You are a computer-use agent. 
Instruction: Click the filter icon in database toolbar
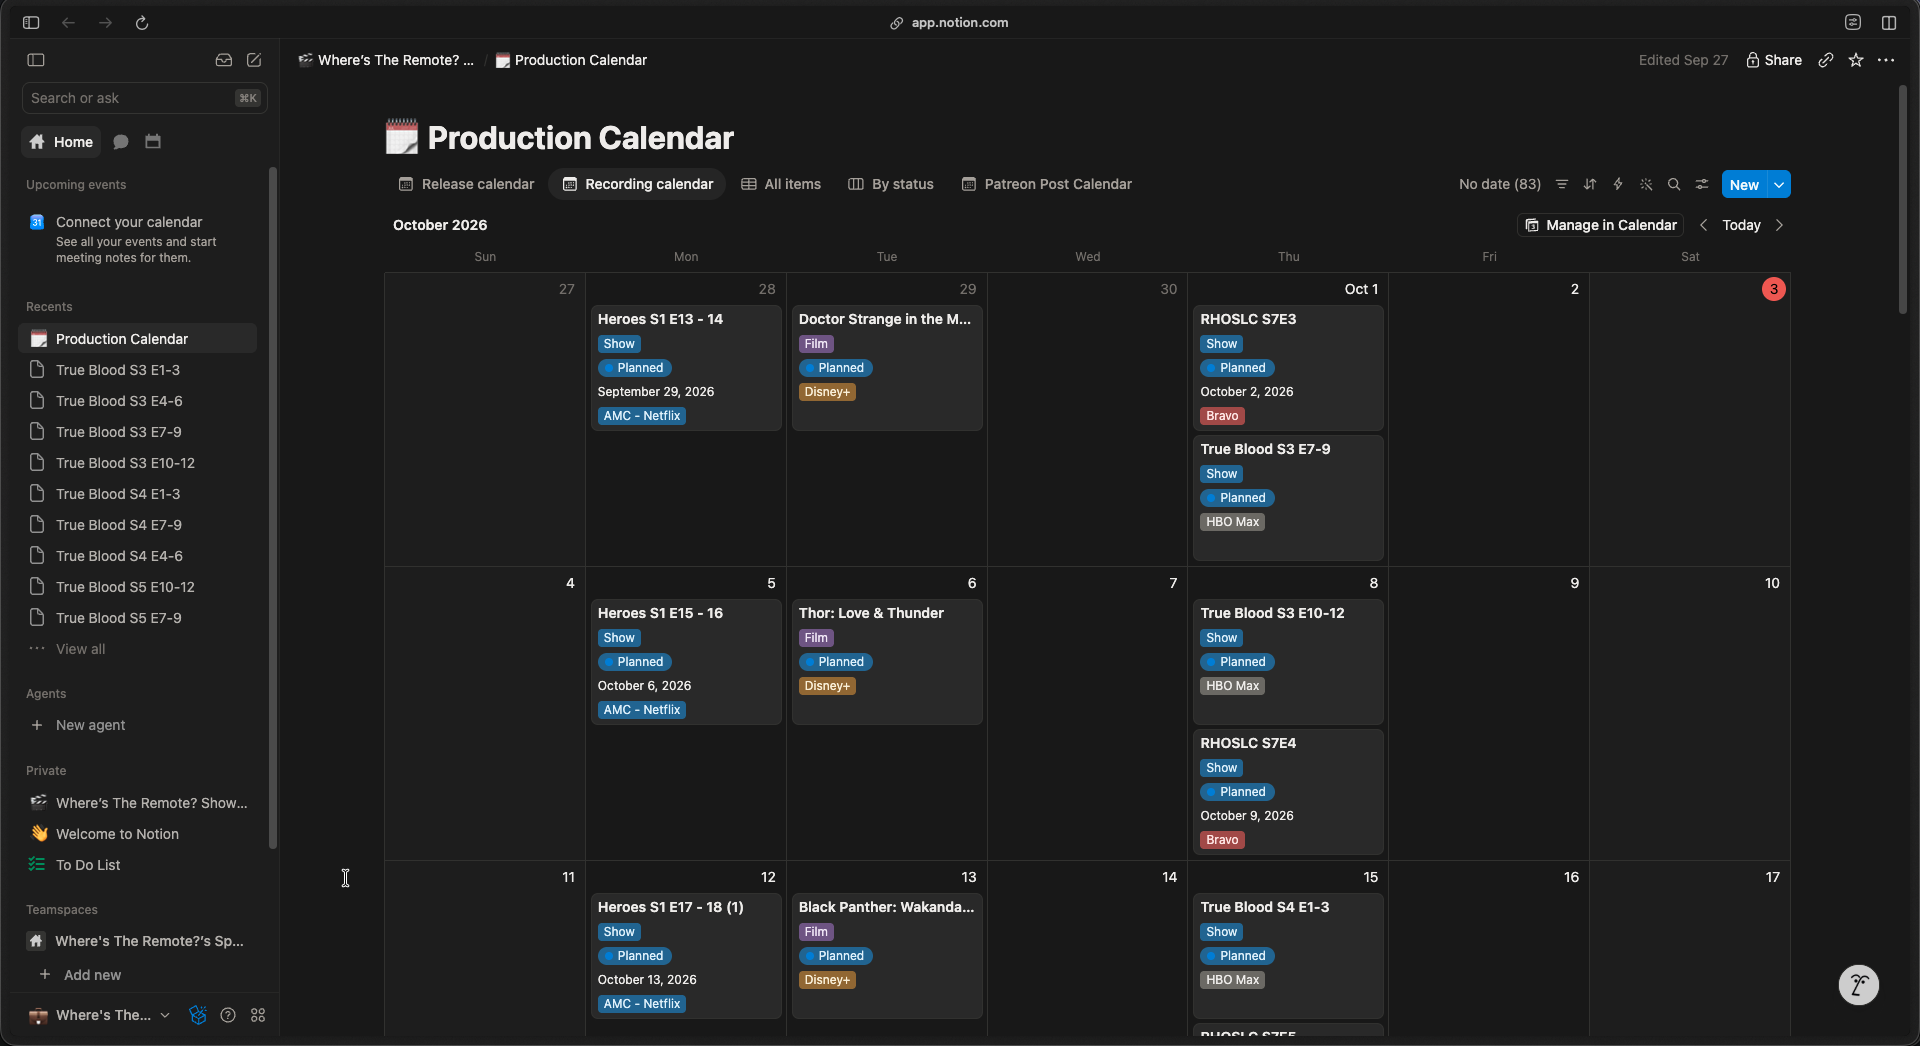pos(1562,184)
